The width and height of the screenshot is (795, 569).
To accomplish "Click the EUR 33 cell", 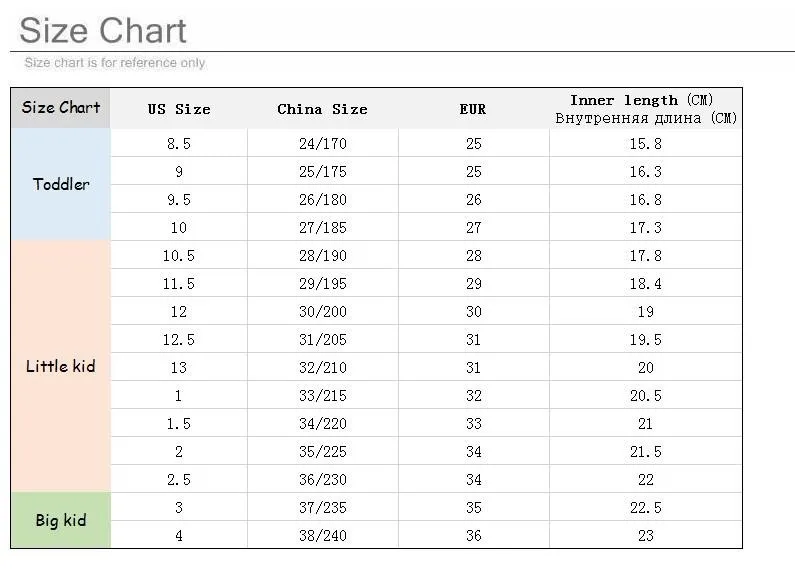I will coord(473,423).
